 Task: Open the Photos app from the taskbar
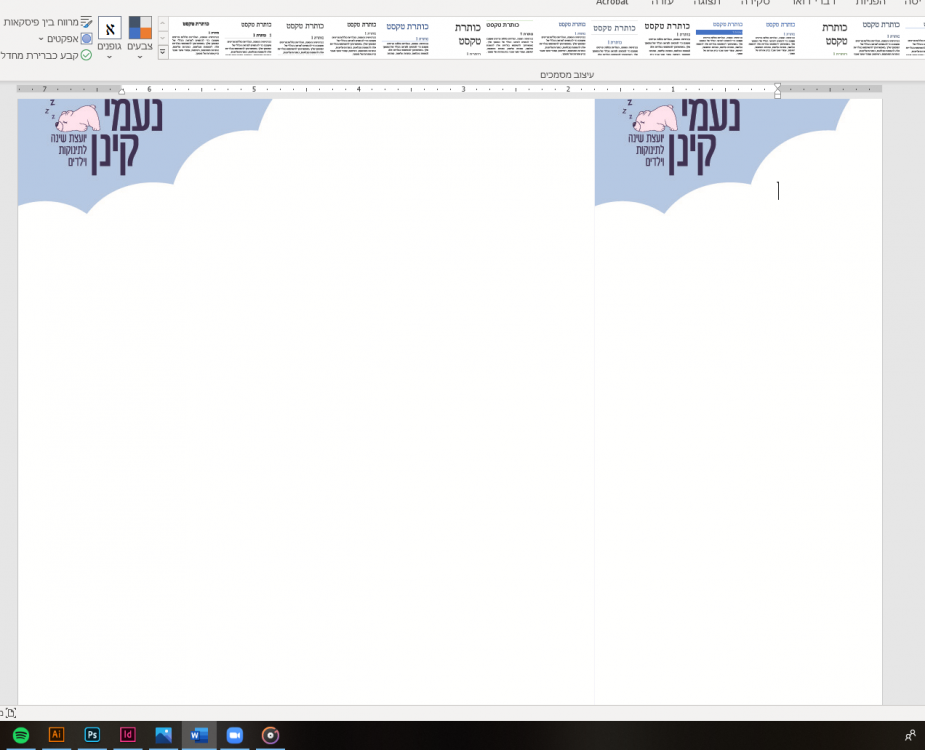click(163, 735)
